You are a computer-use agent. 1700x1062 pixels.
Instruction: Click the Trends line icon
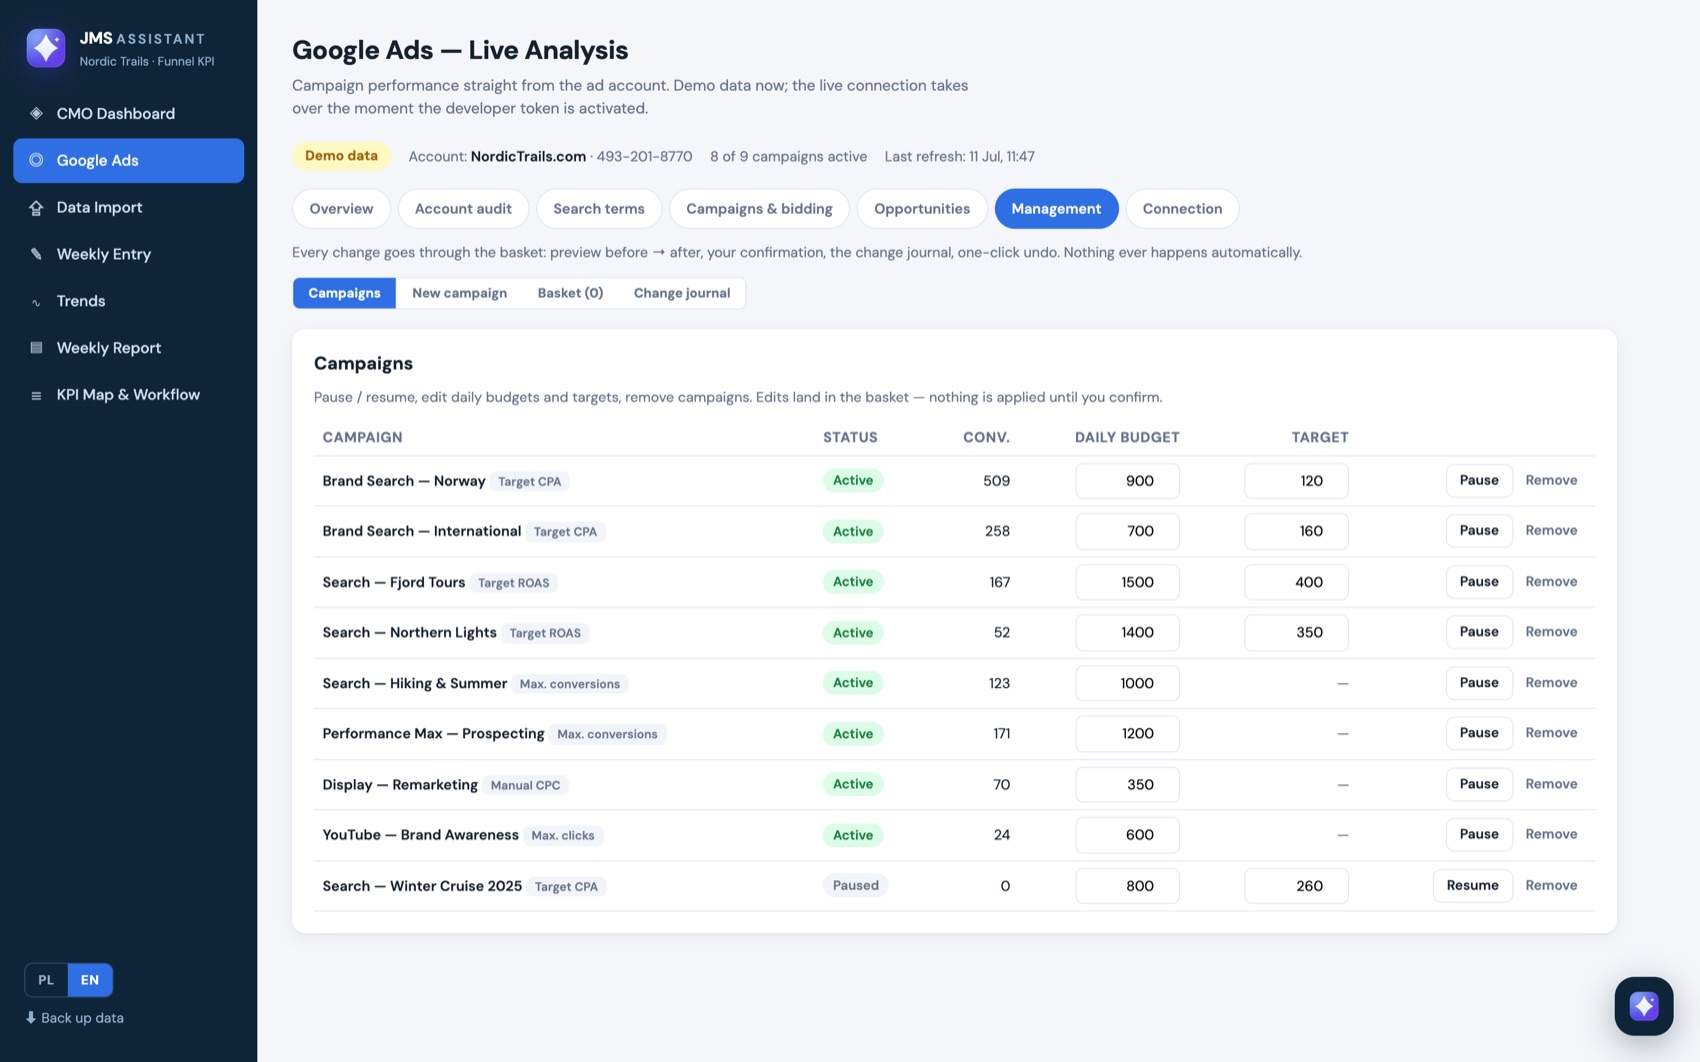(36, 302)
